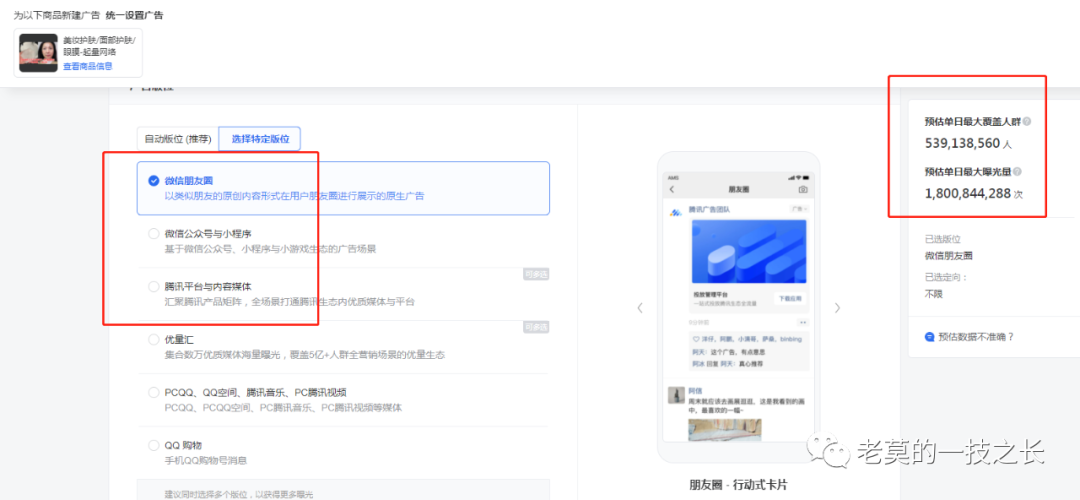Click the product thumbnail image
Image resolution: width=1080 pixels, height=500 pixels.
(38, 53)
